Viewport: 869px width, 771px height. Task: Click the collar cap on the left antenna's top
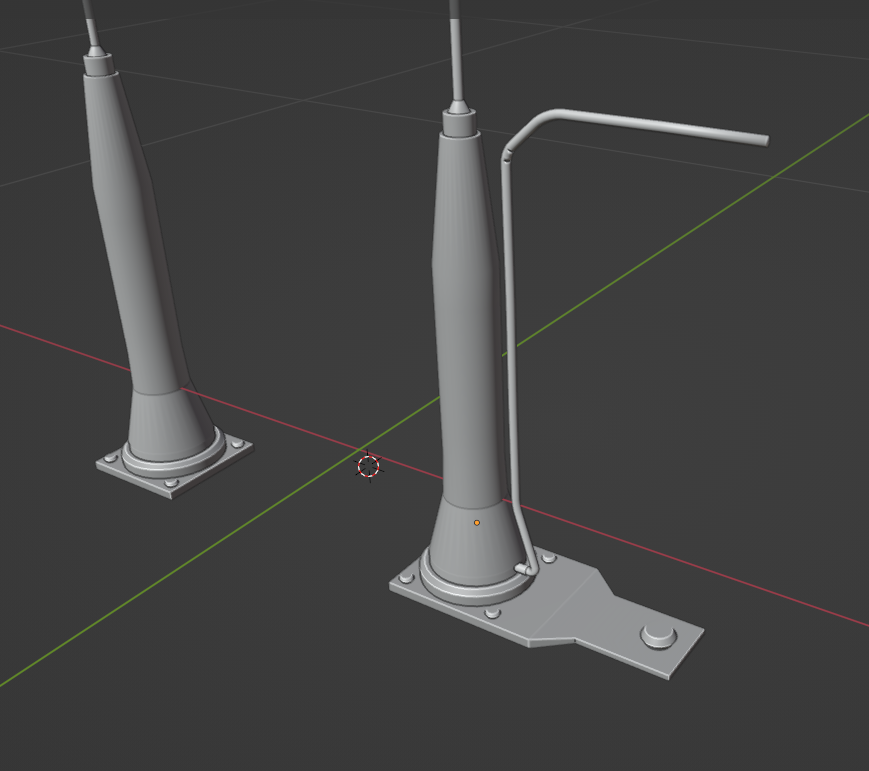pos(99,64)
